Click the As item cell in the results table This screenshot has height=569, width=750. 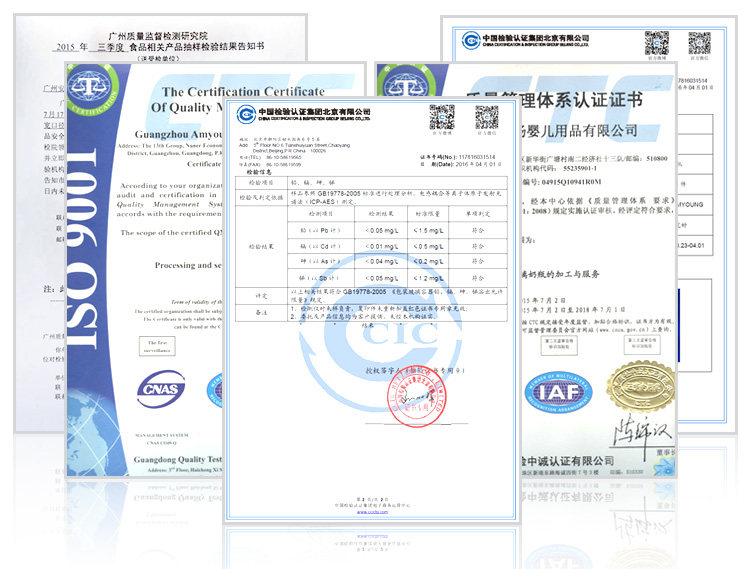321,262
